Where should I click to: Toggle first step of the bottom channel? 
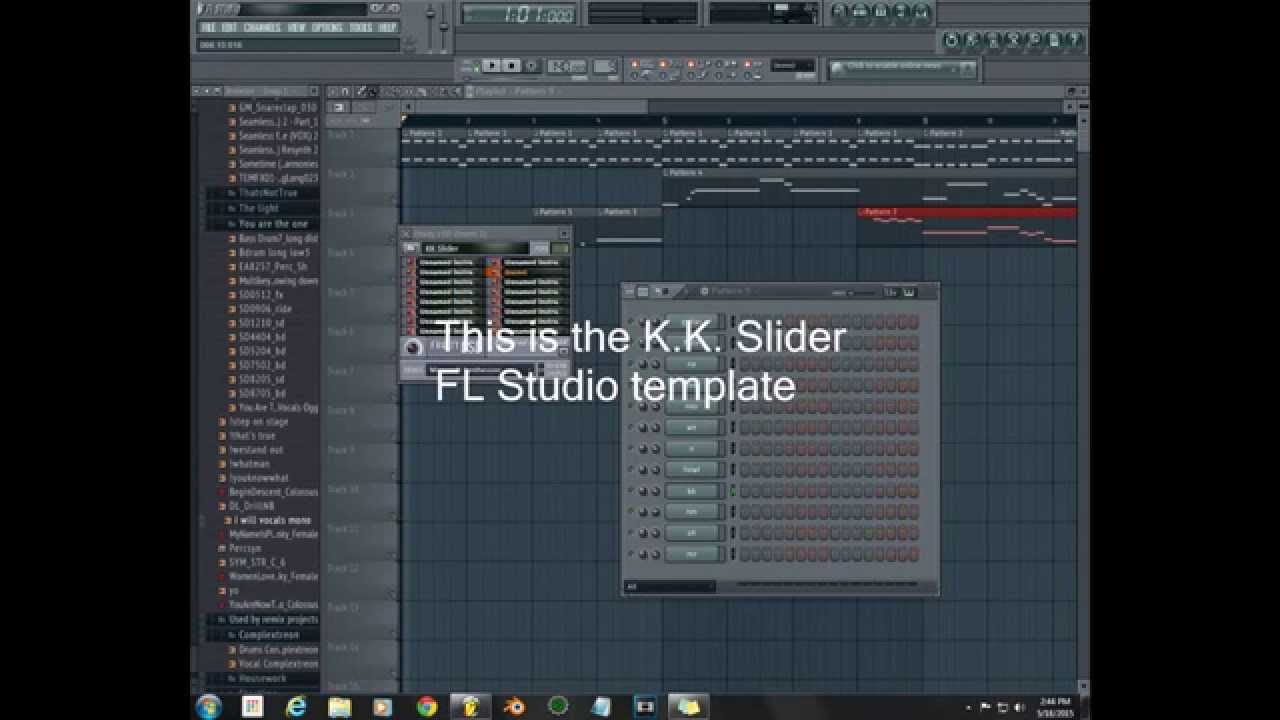[x=745, y=553]
